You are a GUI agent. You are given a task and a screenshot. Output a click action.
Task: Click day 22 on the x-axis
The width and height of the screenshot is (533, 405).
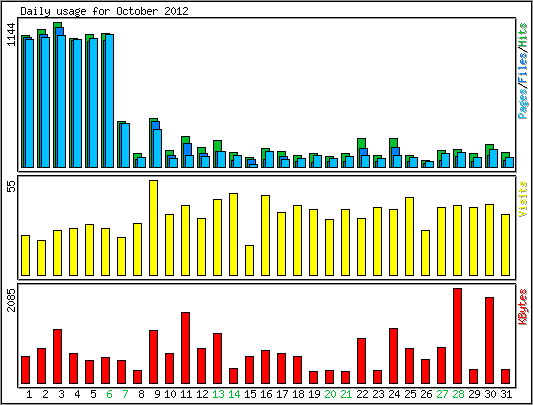coord(362,394)
